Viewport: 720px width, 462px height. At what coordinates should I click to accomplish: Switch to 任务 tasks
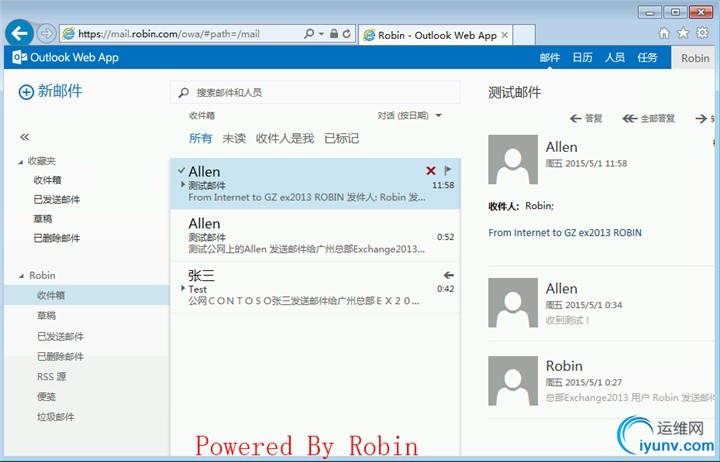pyautogui.click(x=647, y=57)
